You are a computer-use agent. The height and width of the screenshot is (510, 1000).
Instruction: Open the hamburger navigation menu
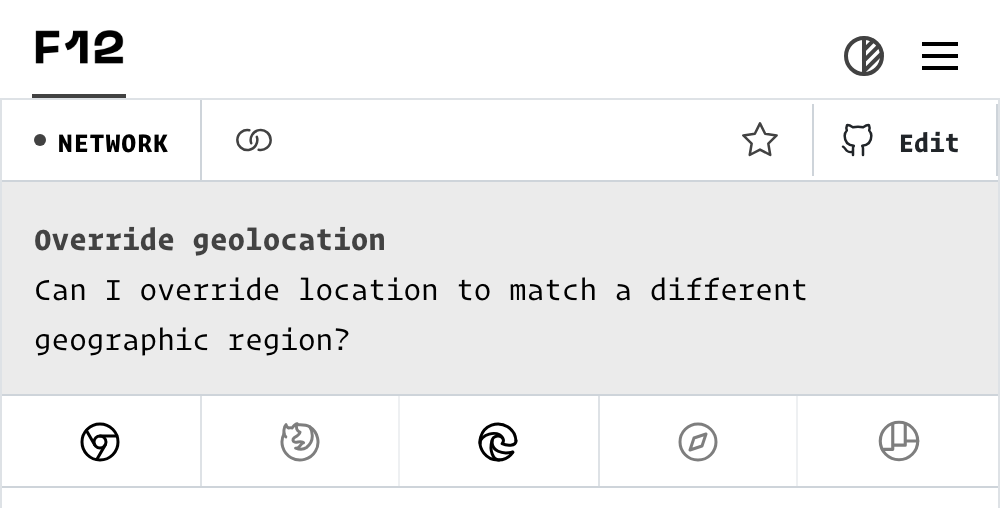click(940, 56)
